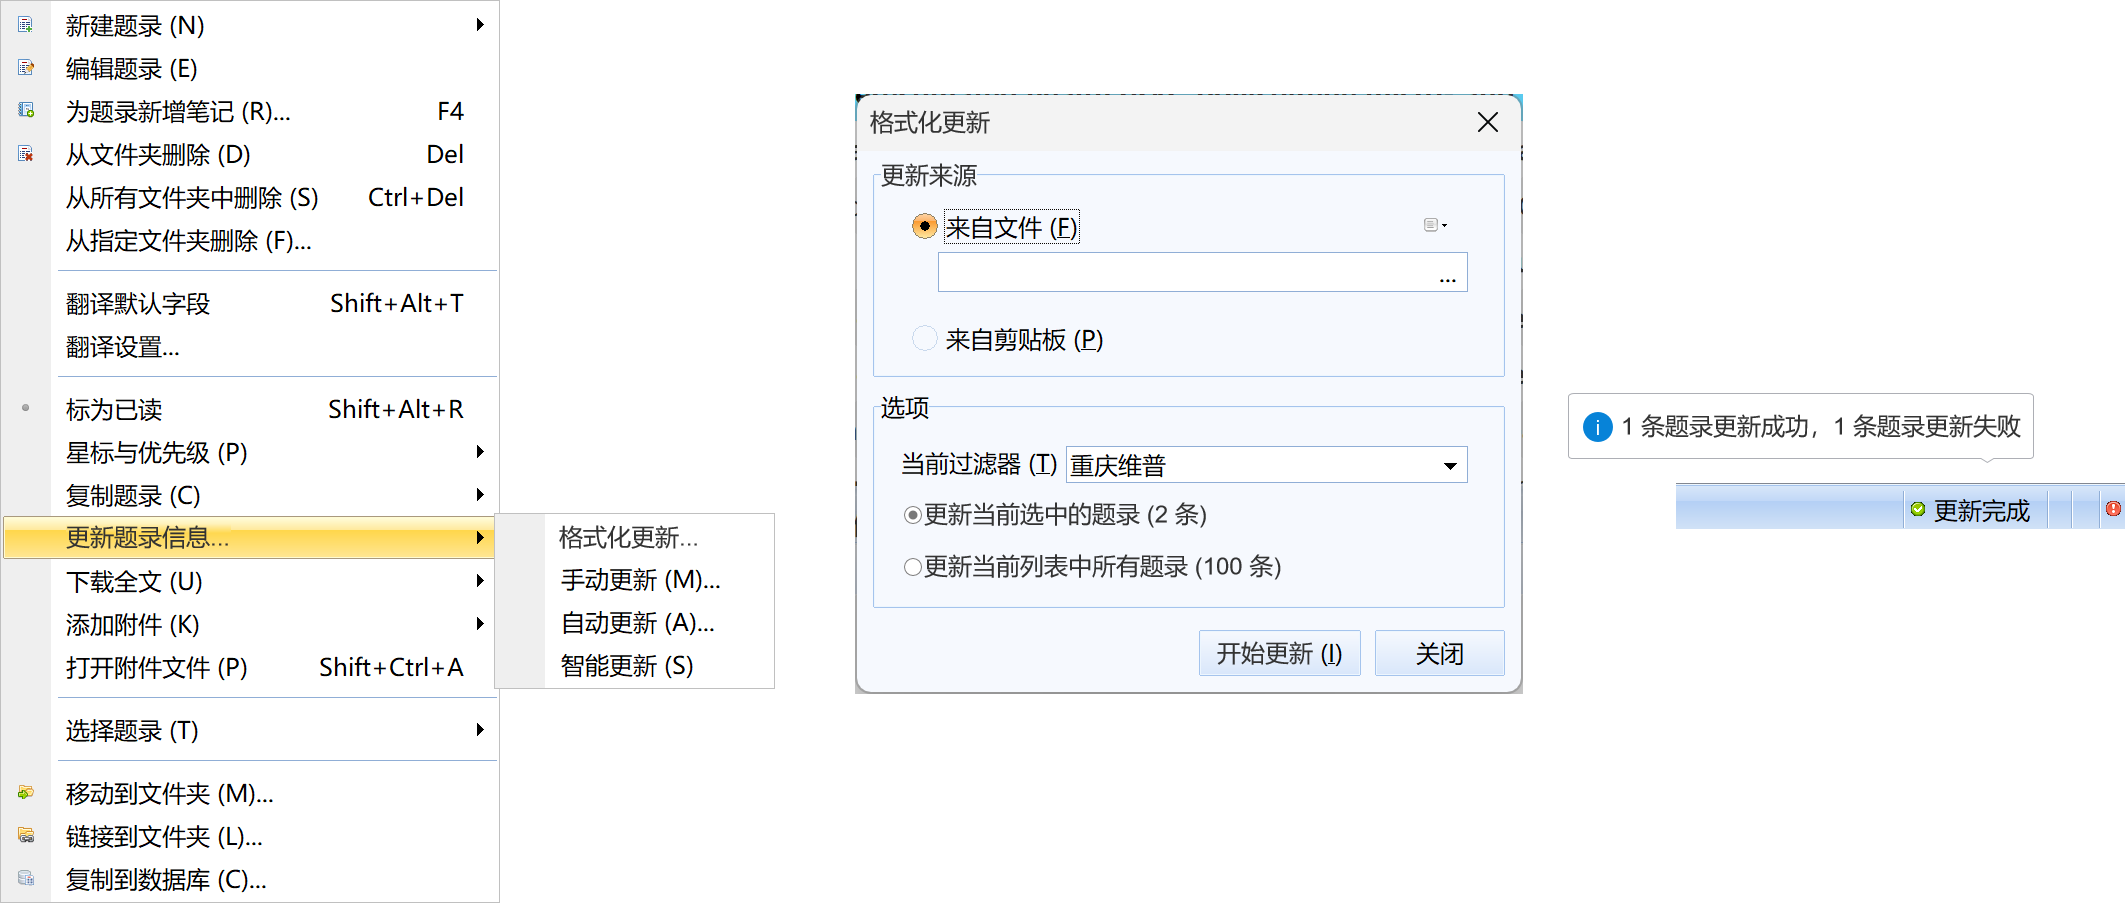Open the small options dropdown next to 来自文件
Image resolution: width=2125 pixels, height=903 pixels.
(1434, 226)
